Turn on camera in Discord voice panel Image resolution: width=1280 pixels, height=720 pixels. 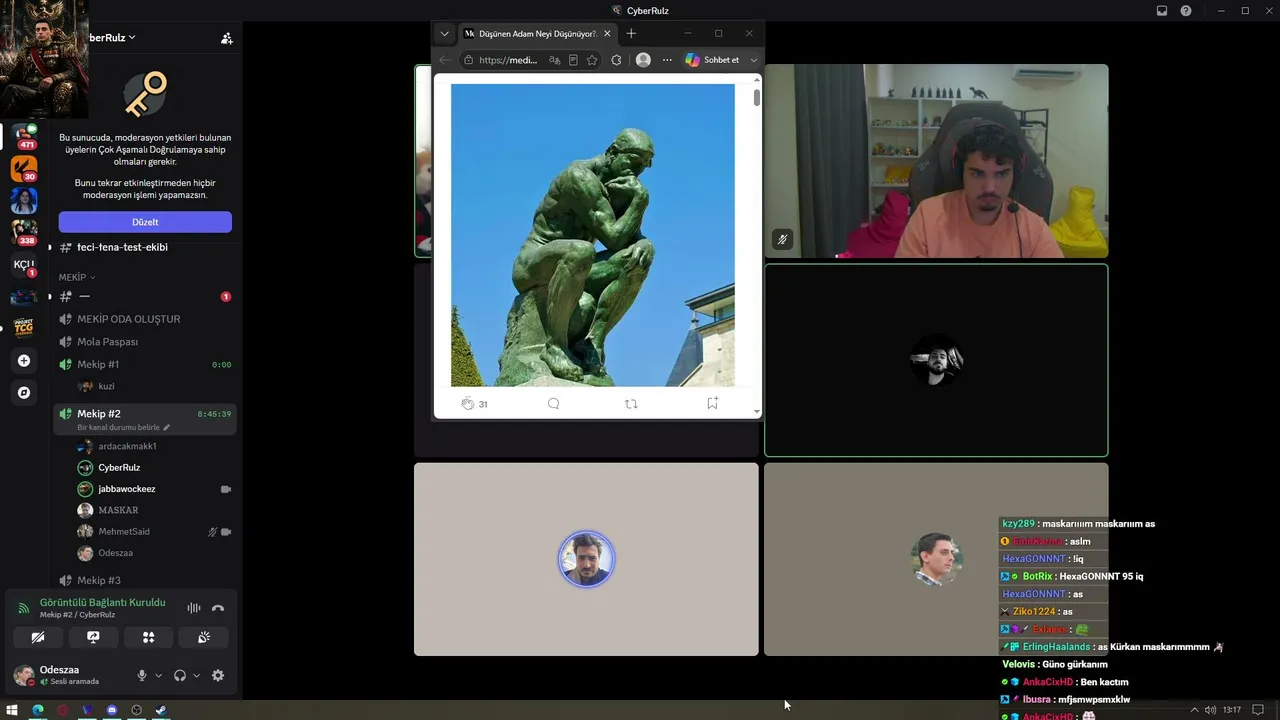[38, 637]
